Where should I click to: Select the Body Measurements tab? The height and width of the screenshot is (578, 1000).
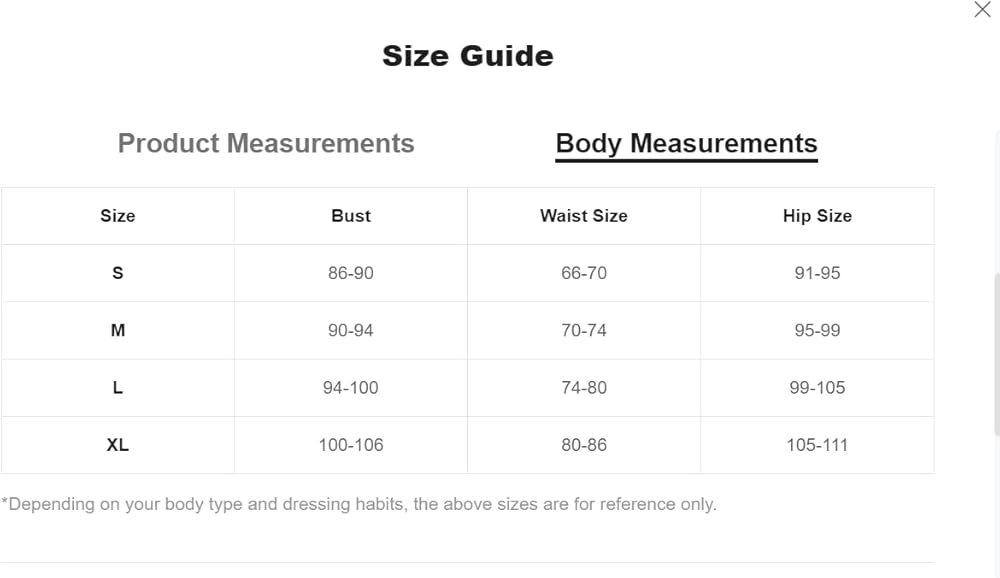[686, 143]
